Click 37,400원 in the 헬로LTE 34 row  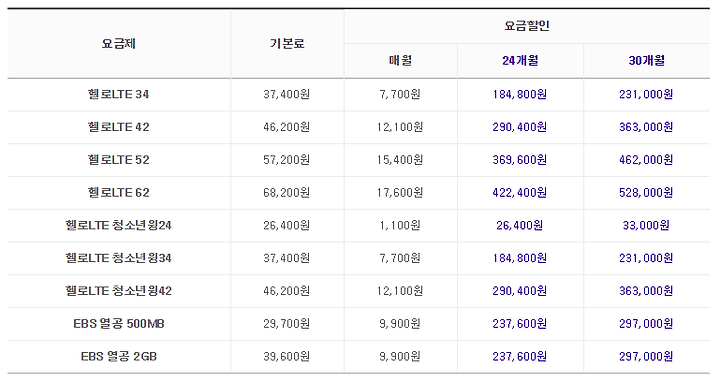tap(287, 94)
